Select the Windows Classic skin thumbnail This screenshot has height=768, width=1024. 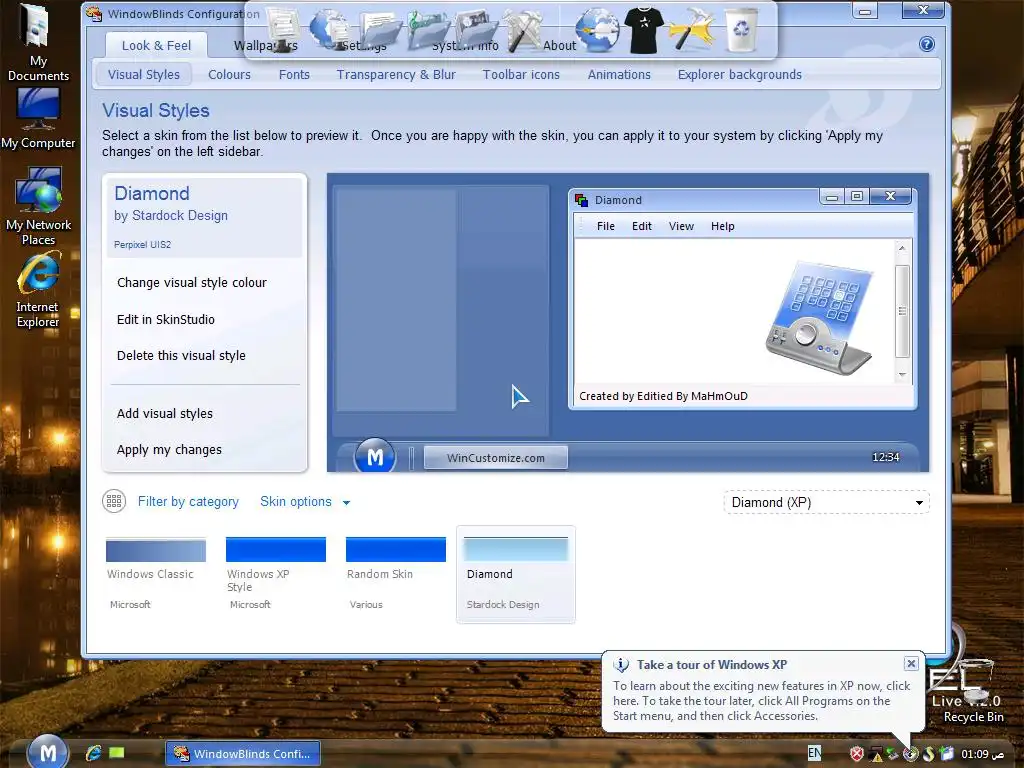[x=155, y=573]
